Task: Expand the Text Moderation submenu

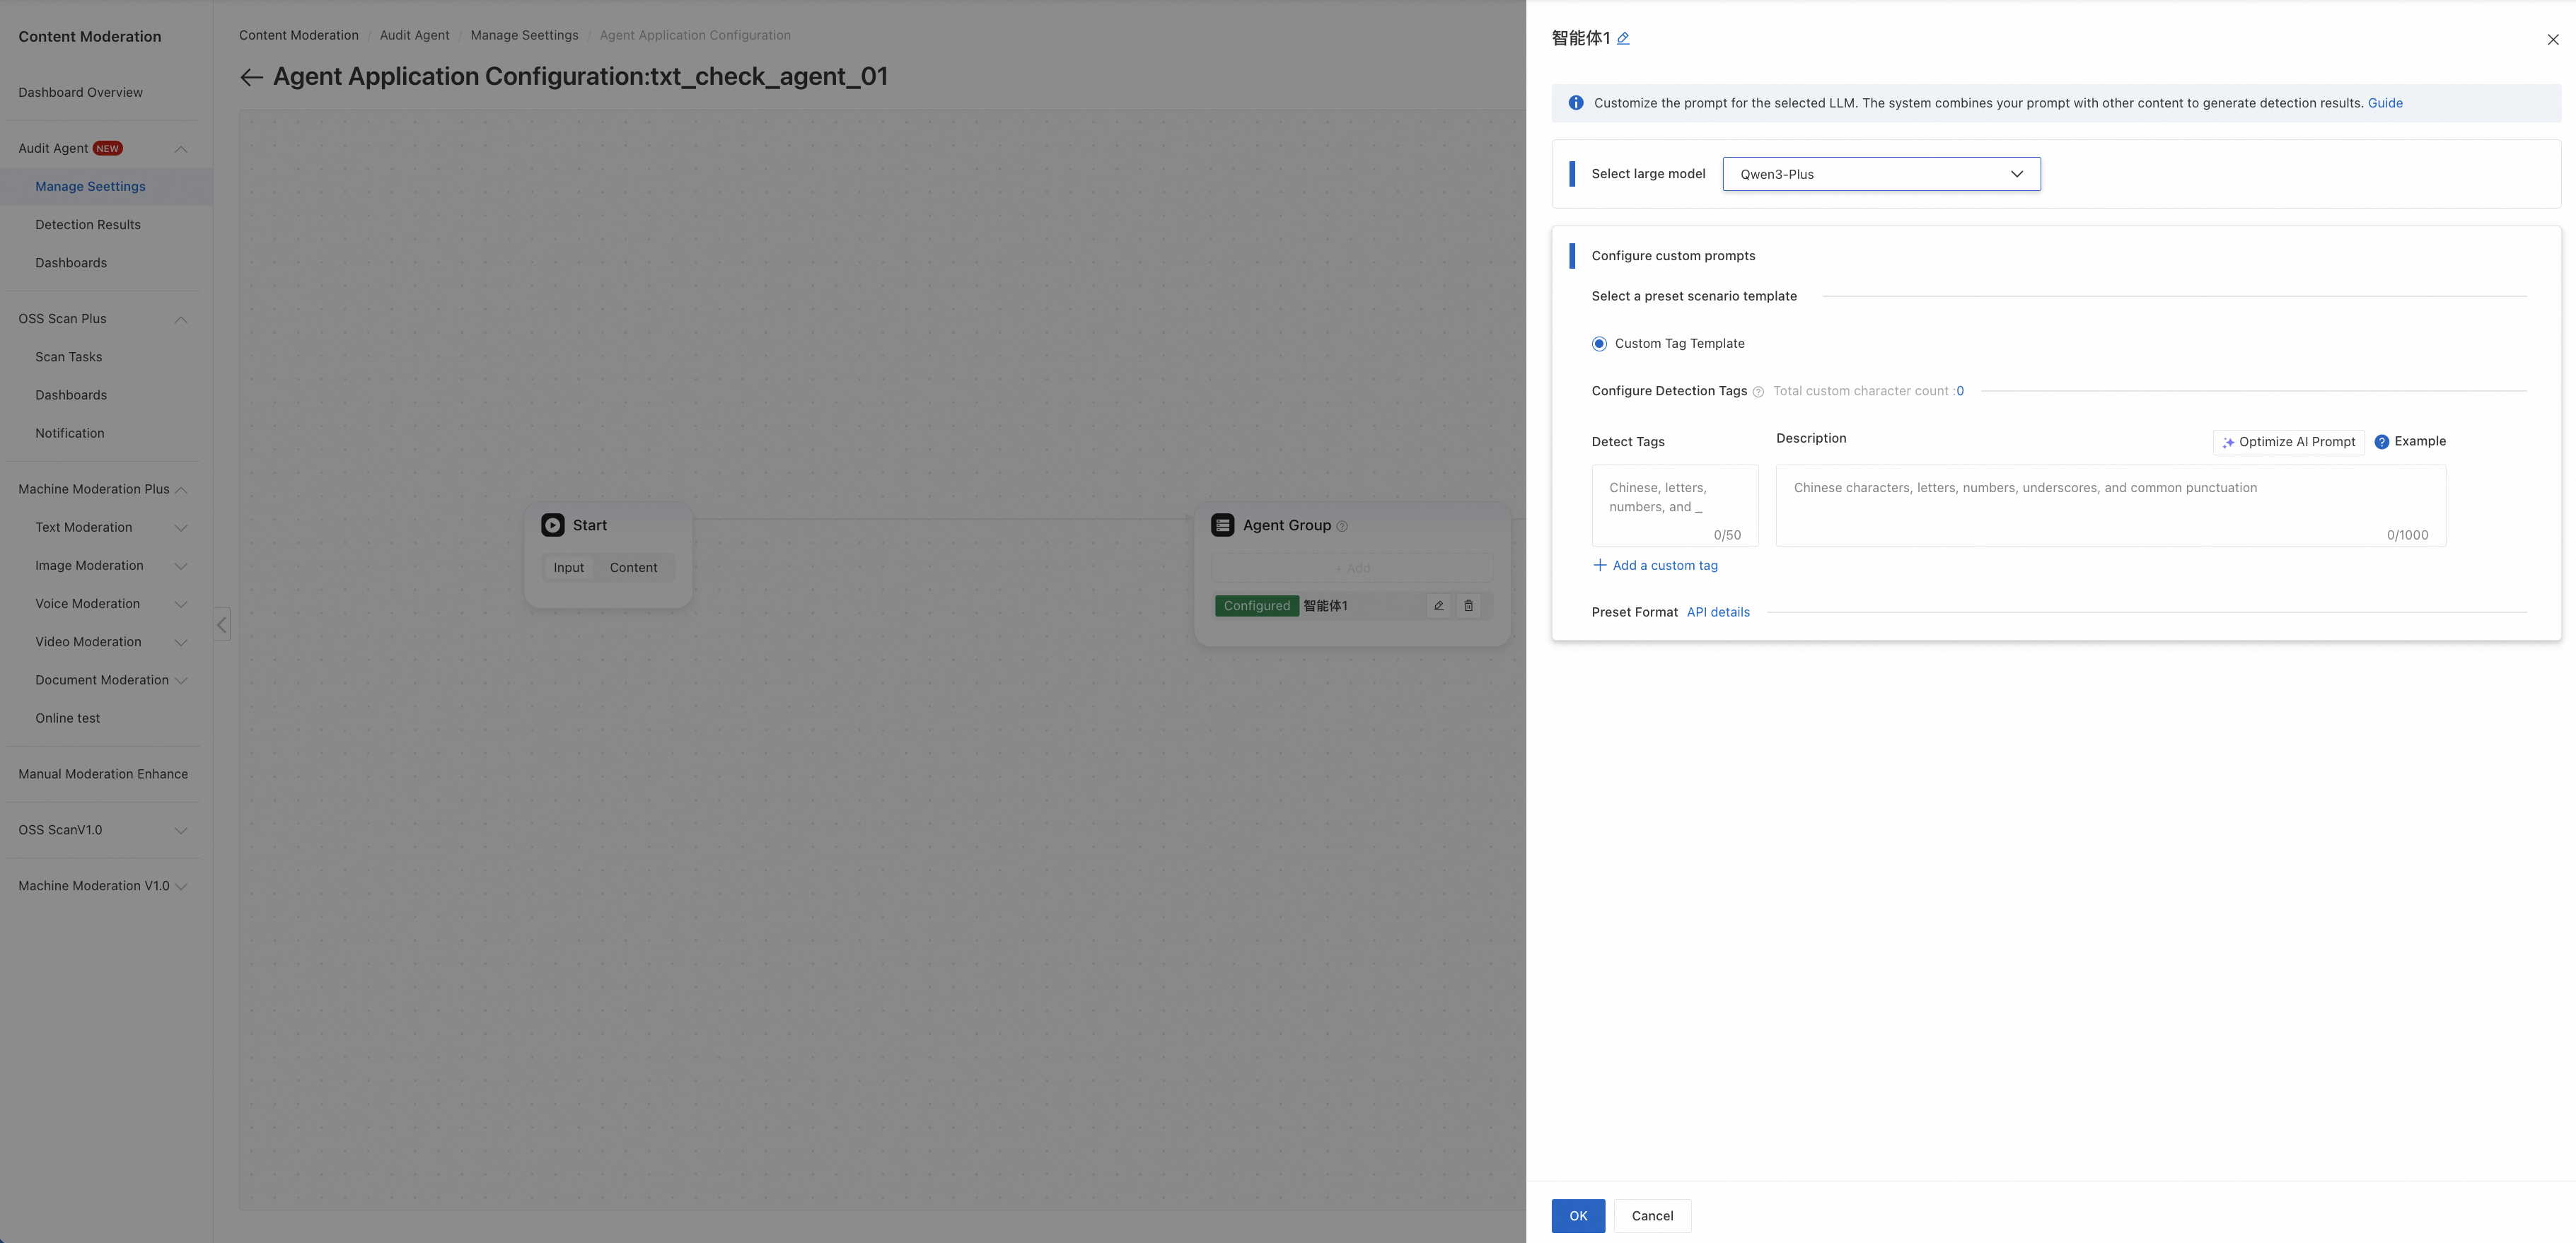Action: click(181, 528)
